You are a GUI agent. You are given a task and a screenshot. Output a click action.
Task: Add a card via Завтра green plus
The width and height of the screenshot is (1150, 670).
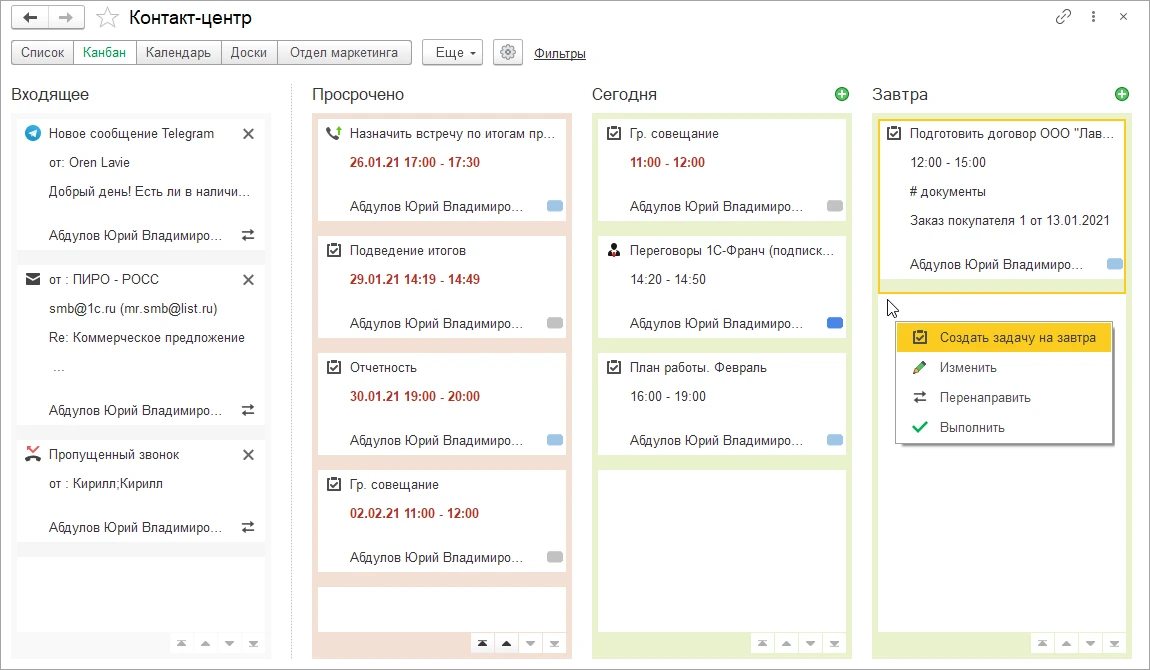coord(1122,94)
